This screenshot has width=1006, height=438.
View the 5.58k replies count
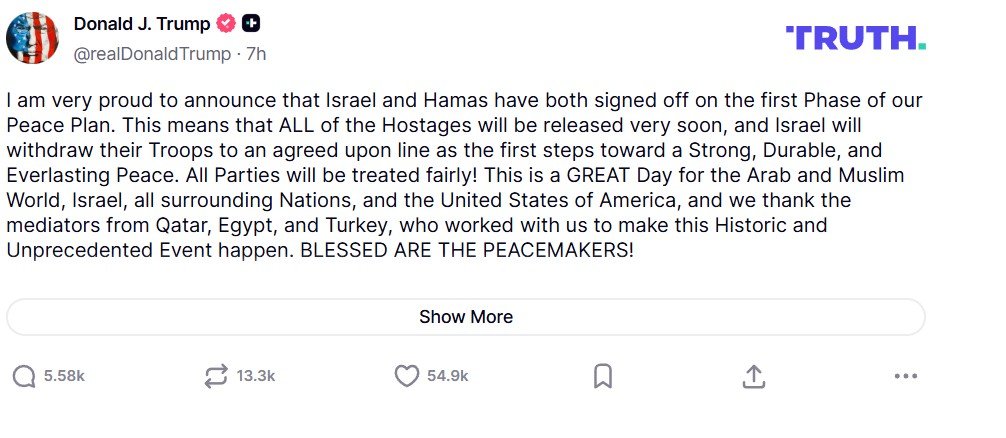pyautogui.click(x=64, y=376)
